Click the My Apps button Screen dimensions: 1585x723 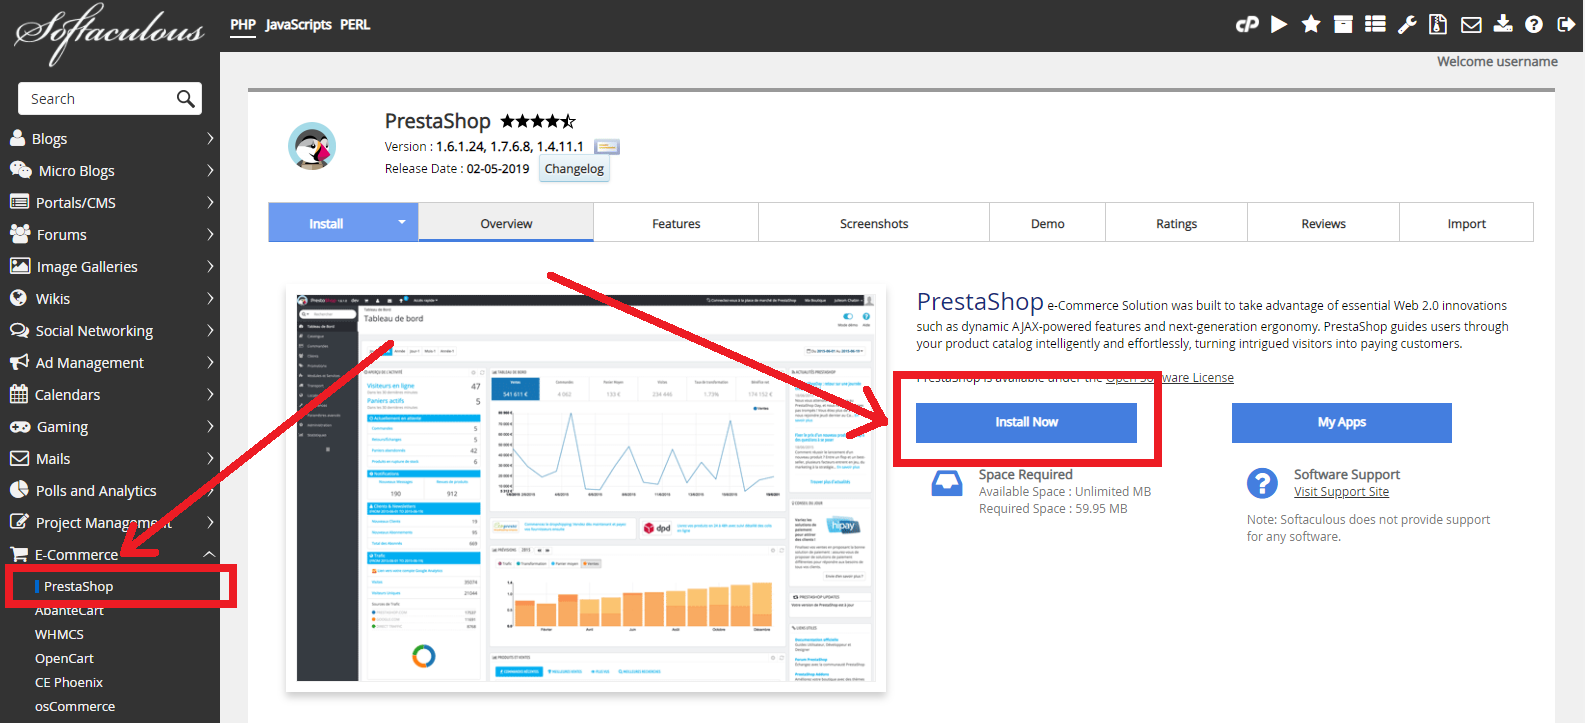tap(1341, 422)
